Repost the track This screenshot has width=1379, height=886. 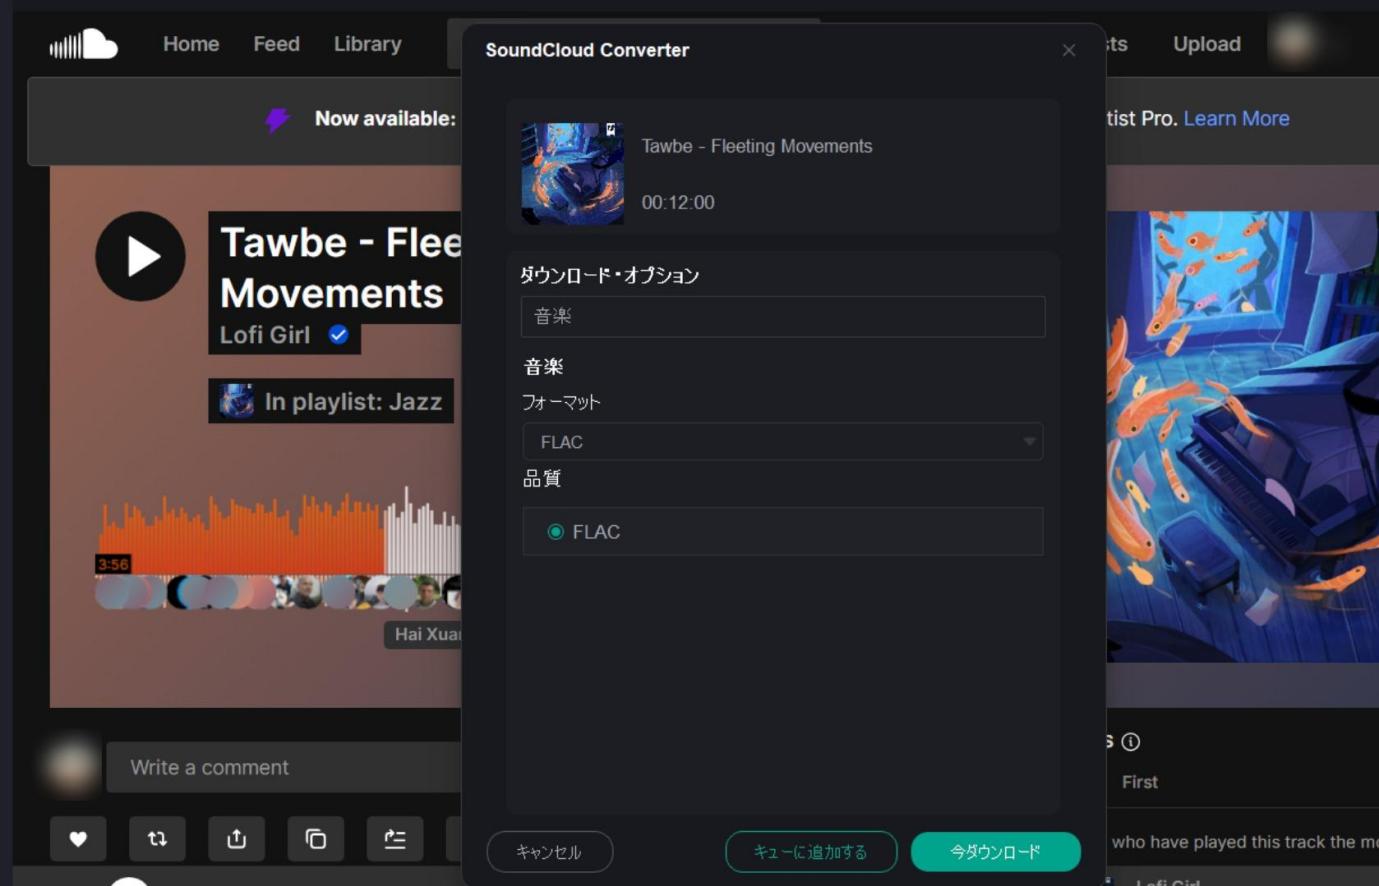pos(157,839)
